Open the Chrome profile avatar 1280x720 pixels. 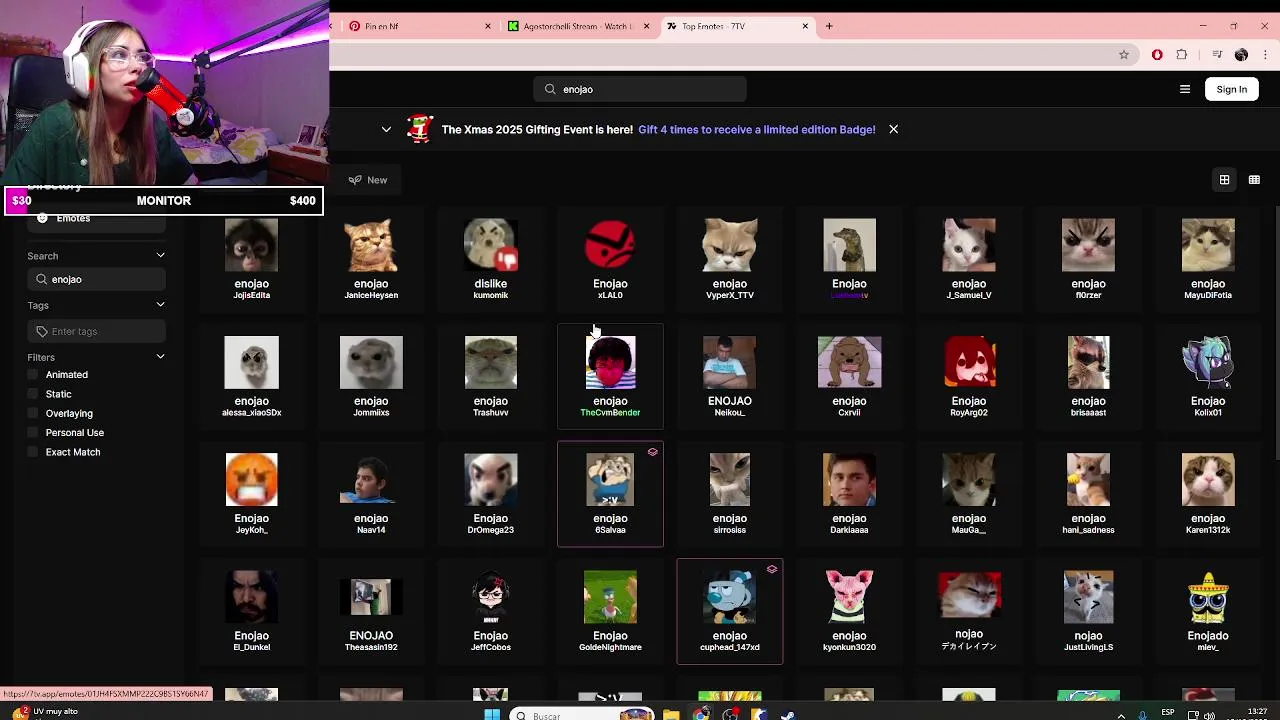1241,55
